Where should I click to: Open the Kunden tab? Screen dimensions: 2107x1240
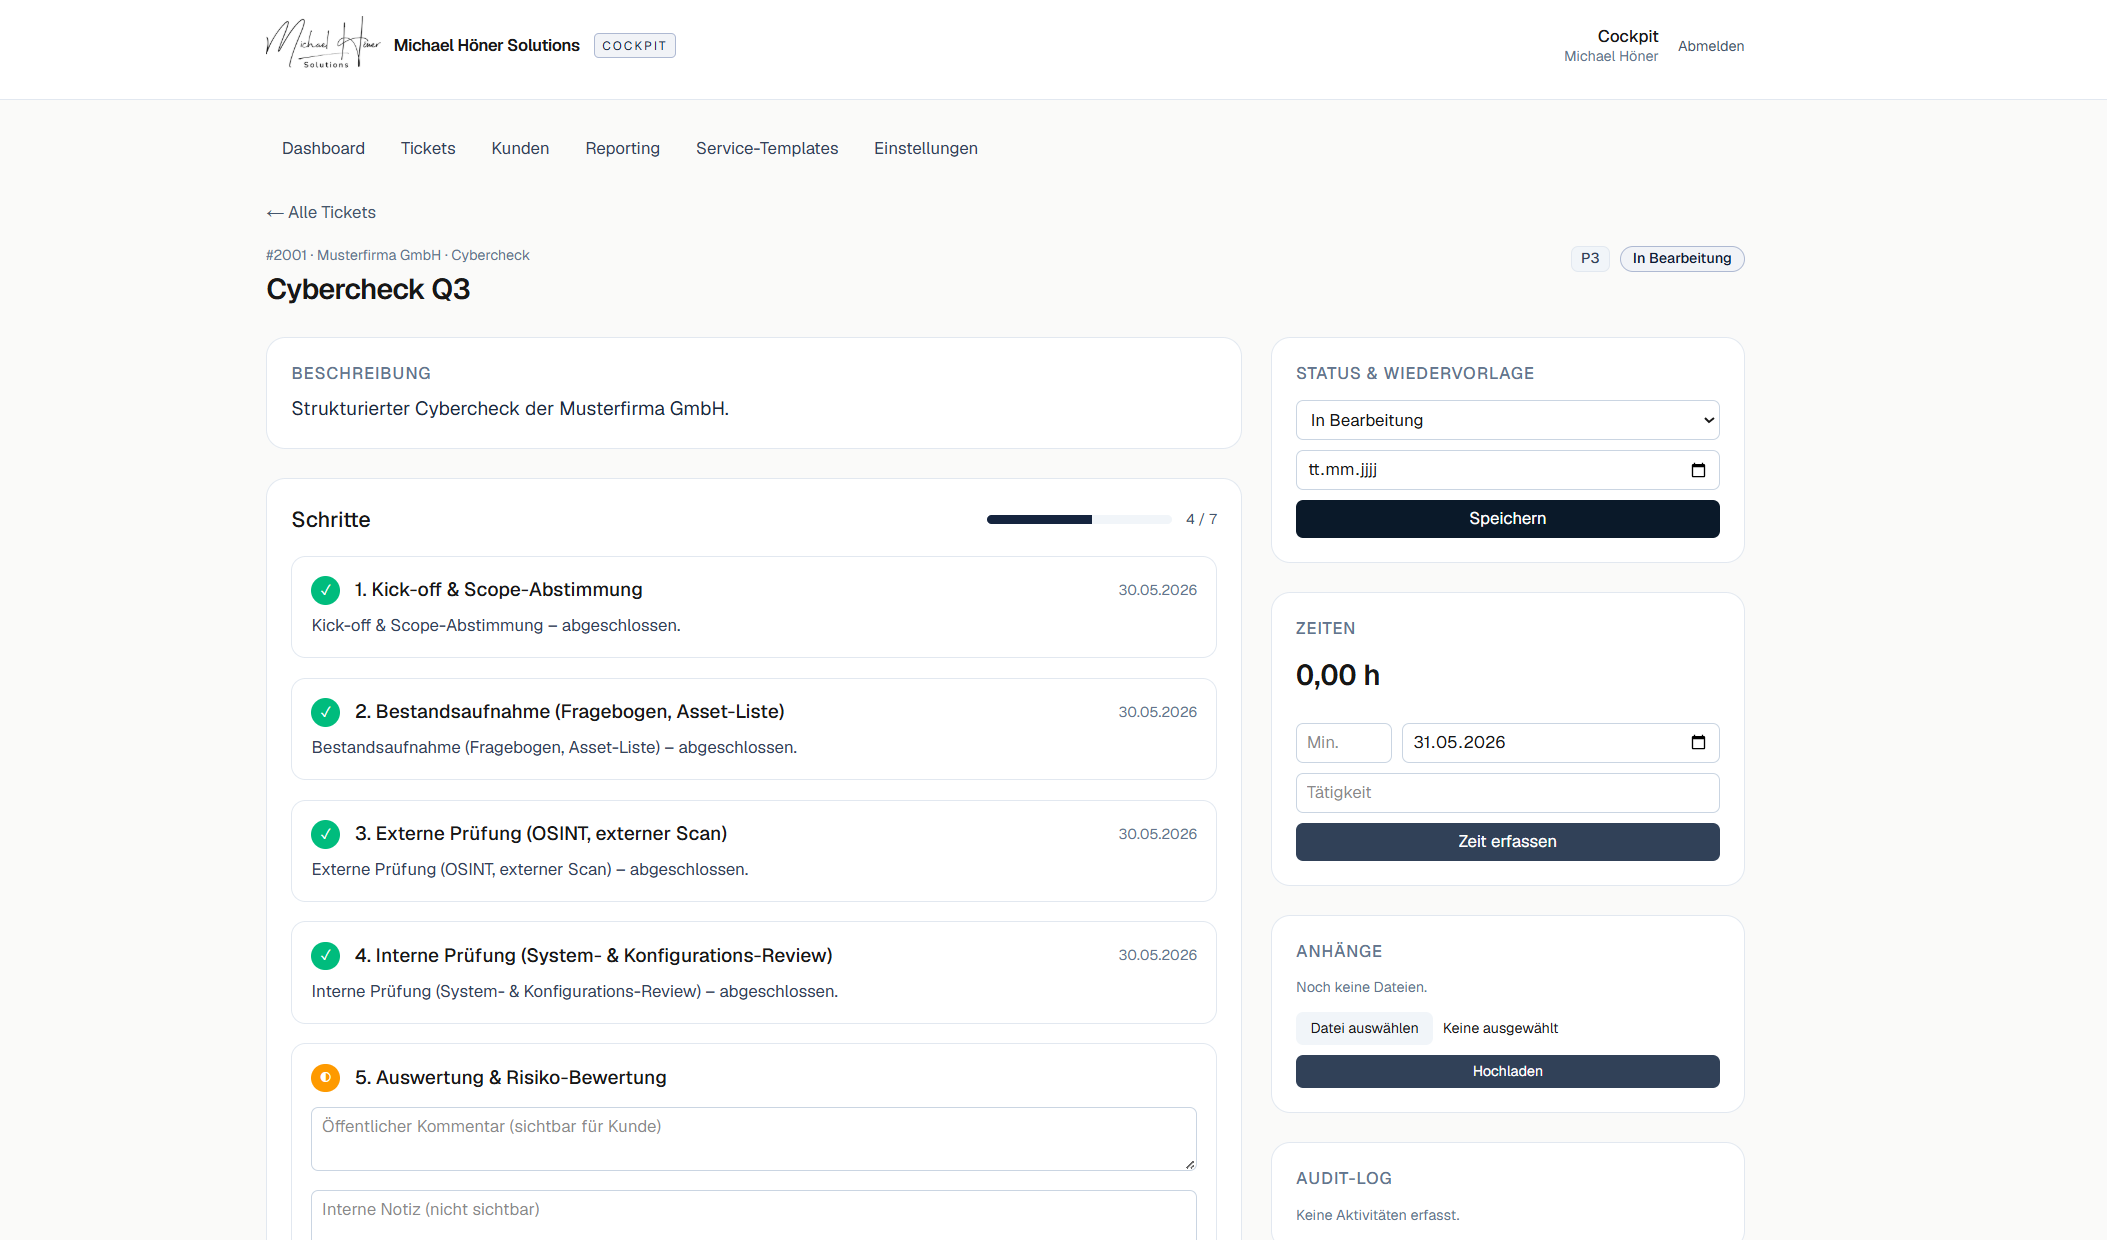point(520,148)
